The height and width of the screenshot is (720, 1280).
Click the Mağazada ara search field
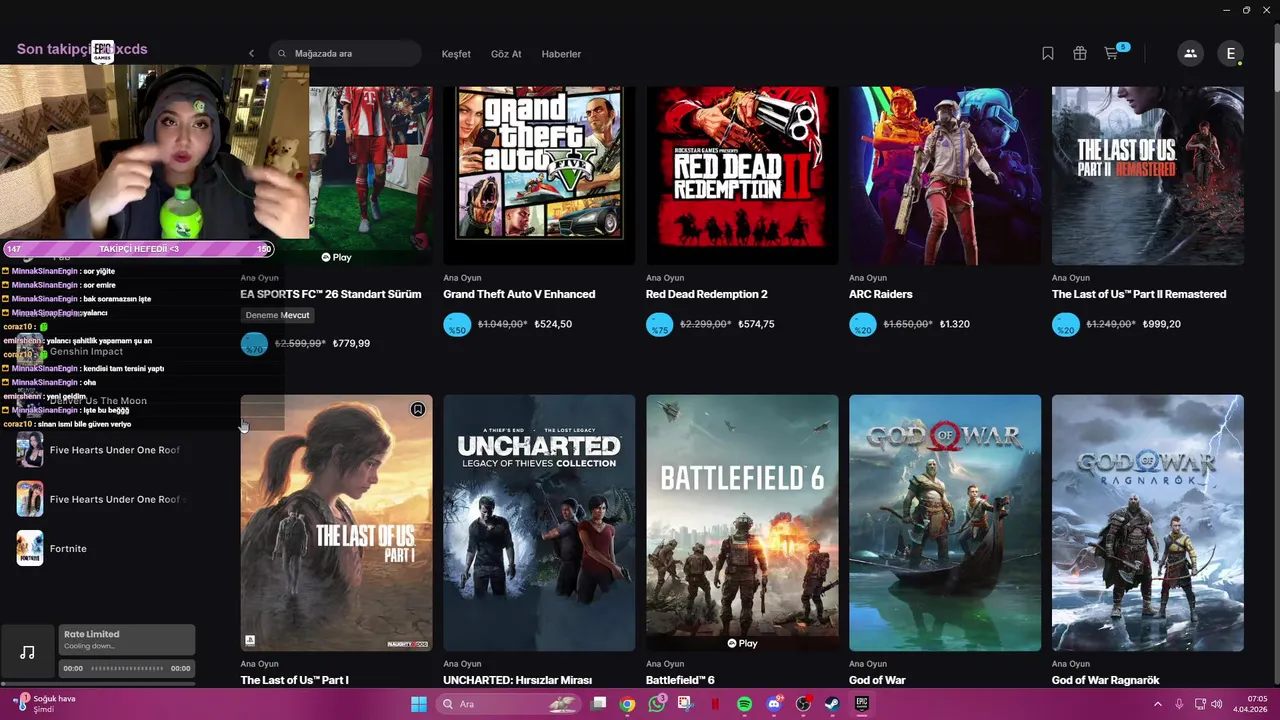pos(346,54)
